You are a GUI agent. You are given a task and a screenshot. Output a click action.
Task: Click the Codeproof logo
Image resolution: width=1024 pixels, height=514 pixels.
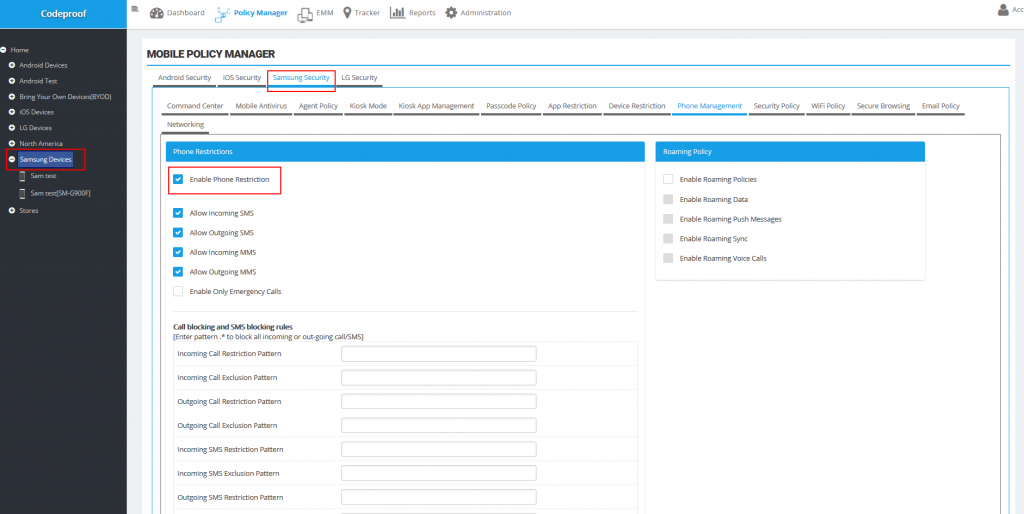[63, 14]
